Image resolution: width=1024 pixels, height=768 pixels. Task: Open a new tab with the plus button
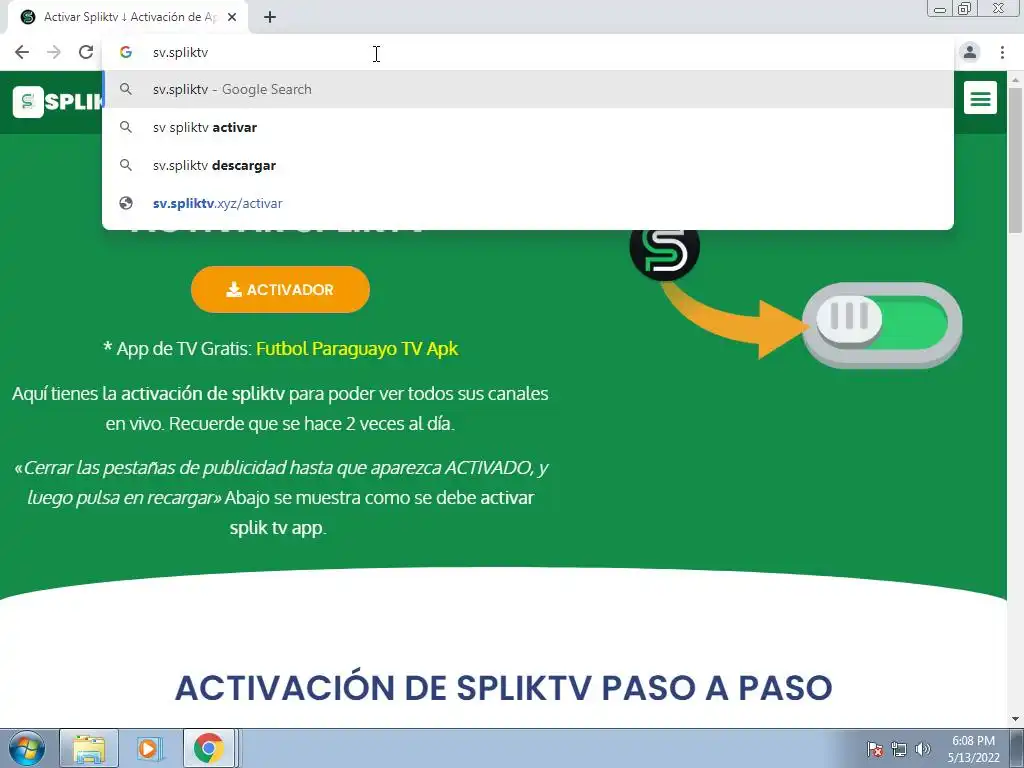coord(270,18)
